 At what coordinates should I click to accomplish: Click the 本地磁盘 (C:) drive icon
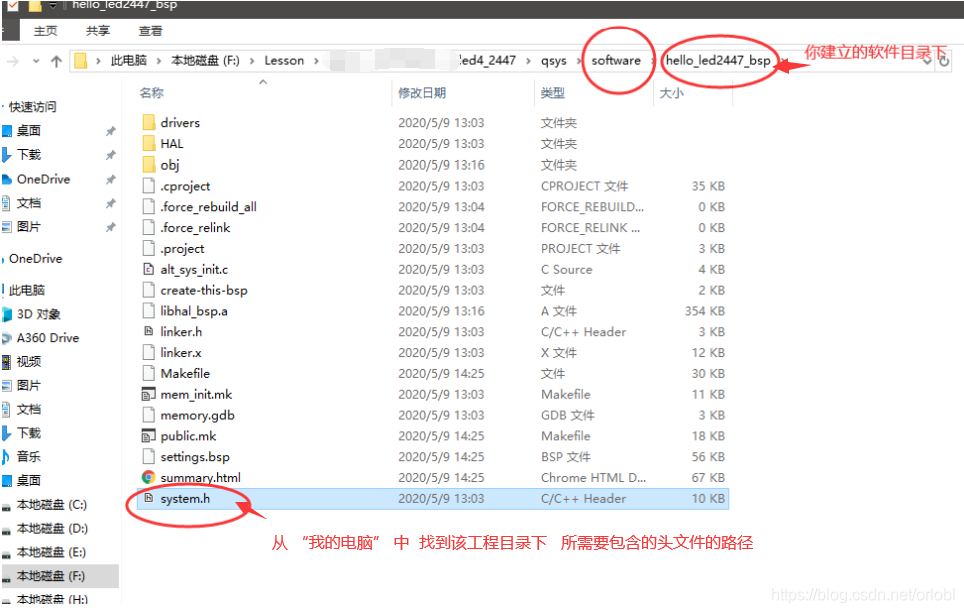(x=7, y=506)
